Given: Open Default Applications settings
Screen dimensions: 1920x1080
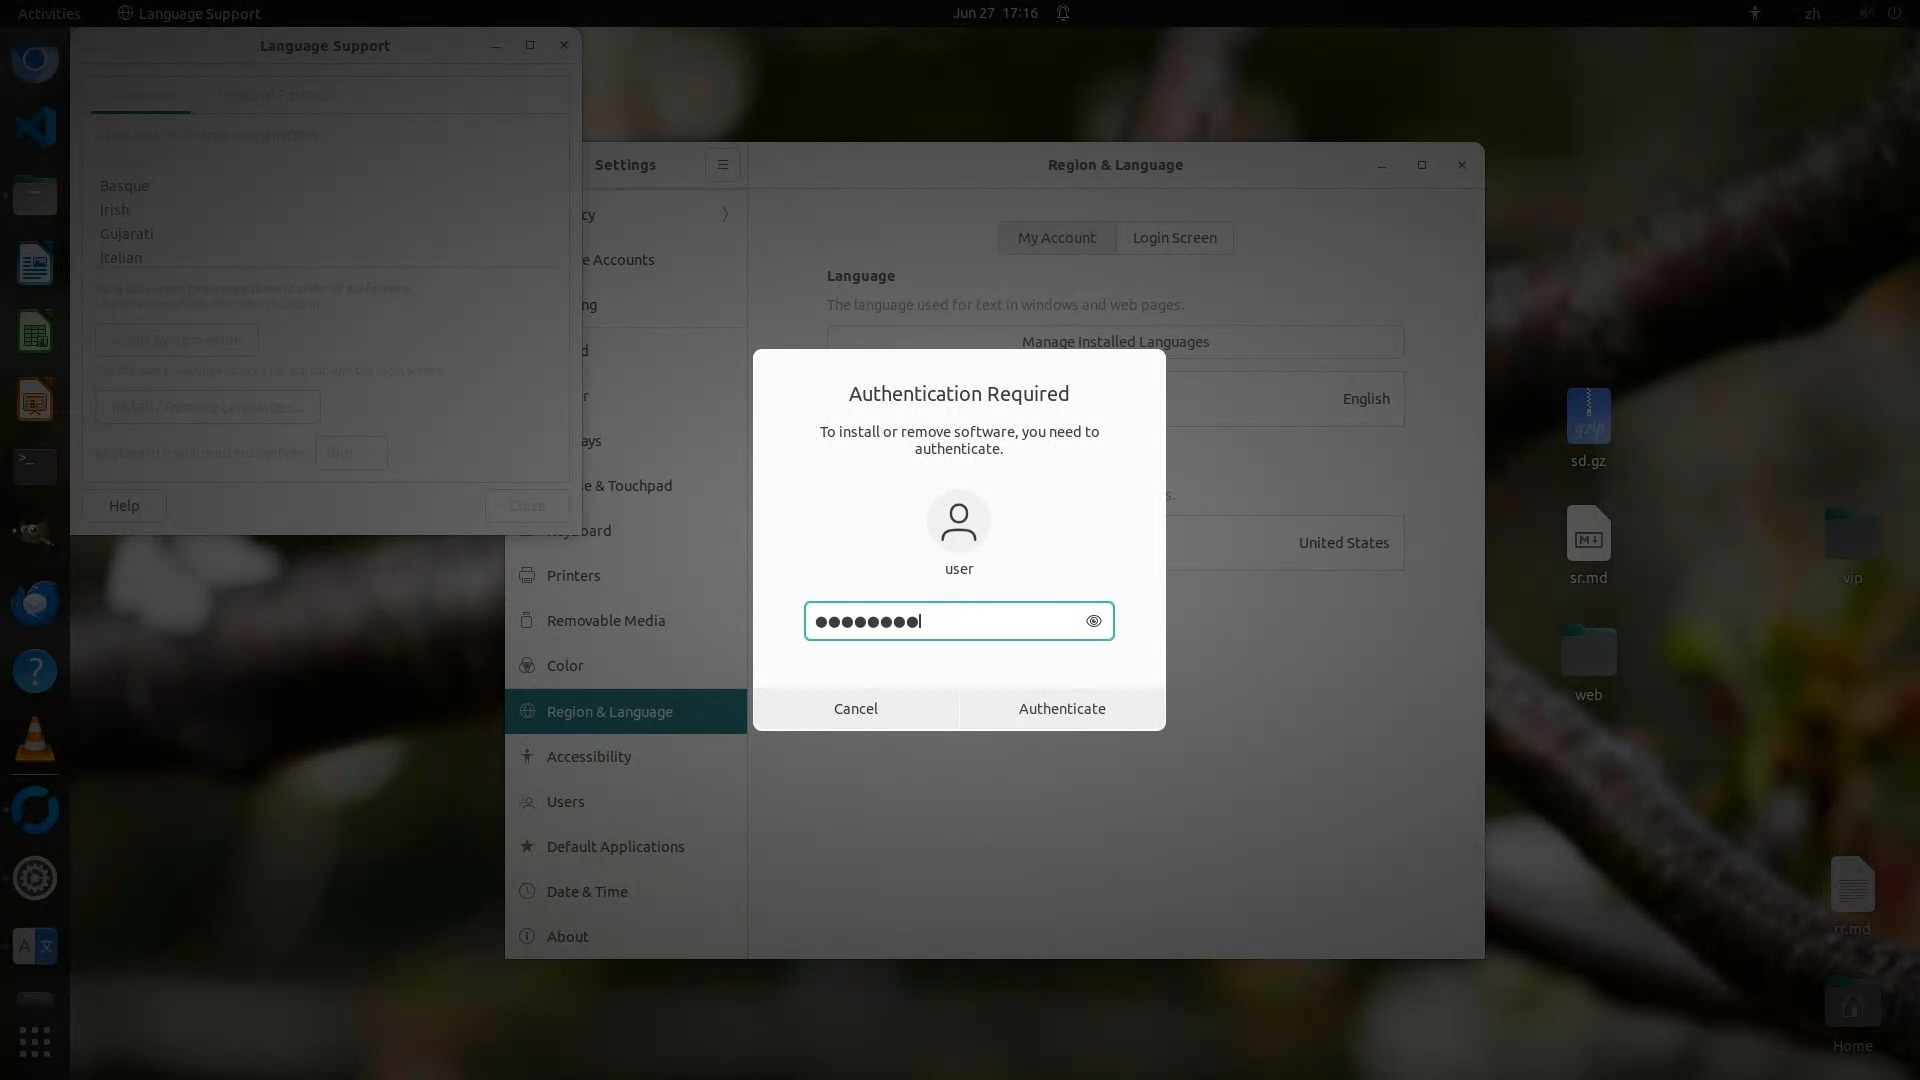Looking at the screenshot, I should click(x=615, y=847).
